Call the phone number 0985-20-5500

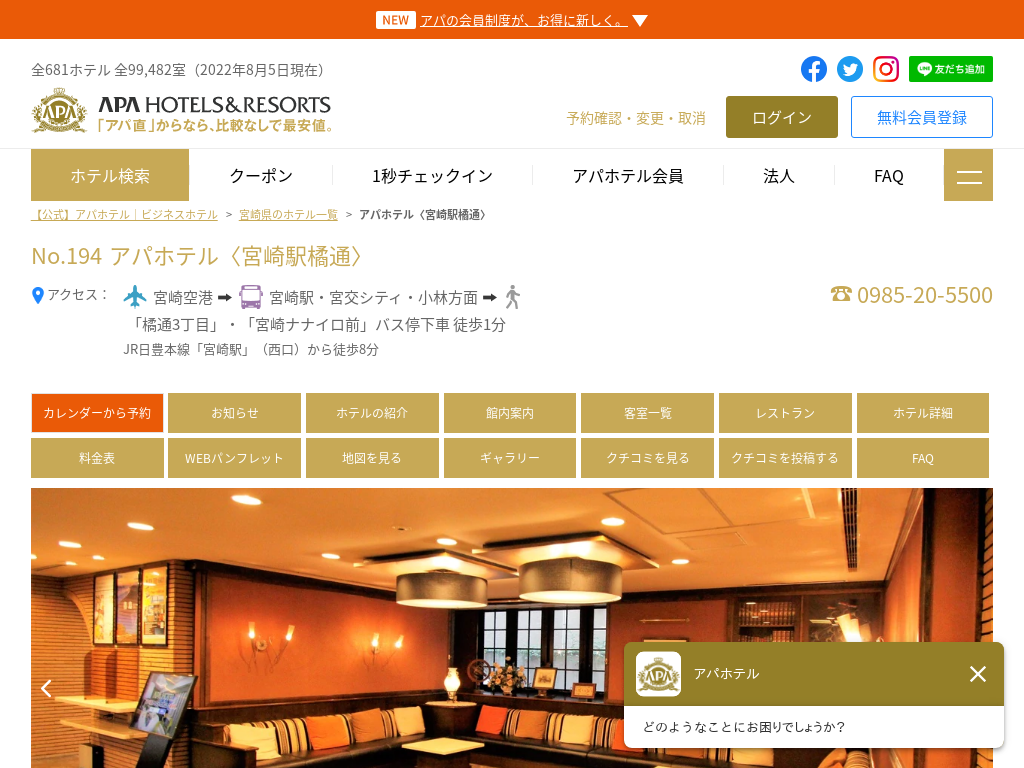coord(925,295)
